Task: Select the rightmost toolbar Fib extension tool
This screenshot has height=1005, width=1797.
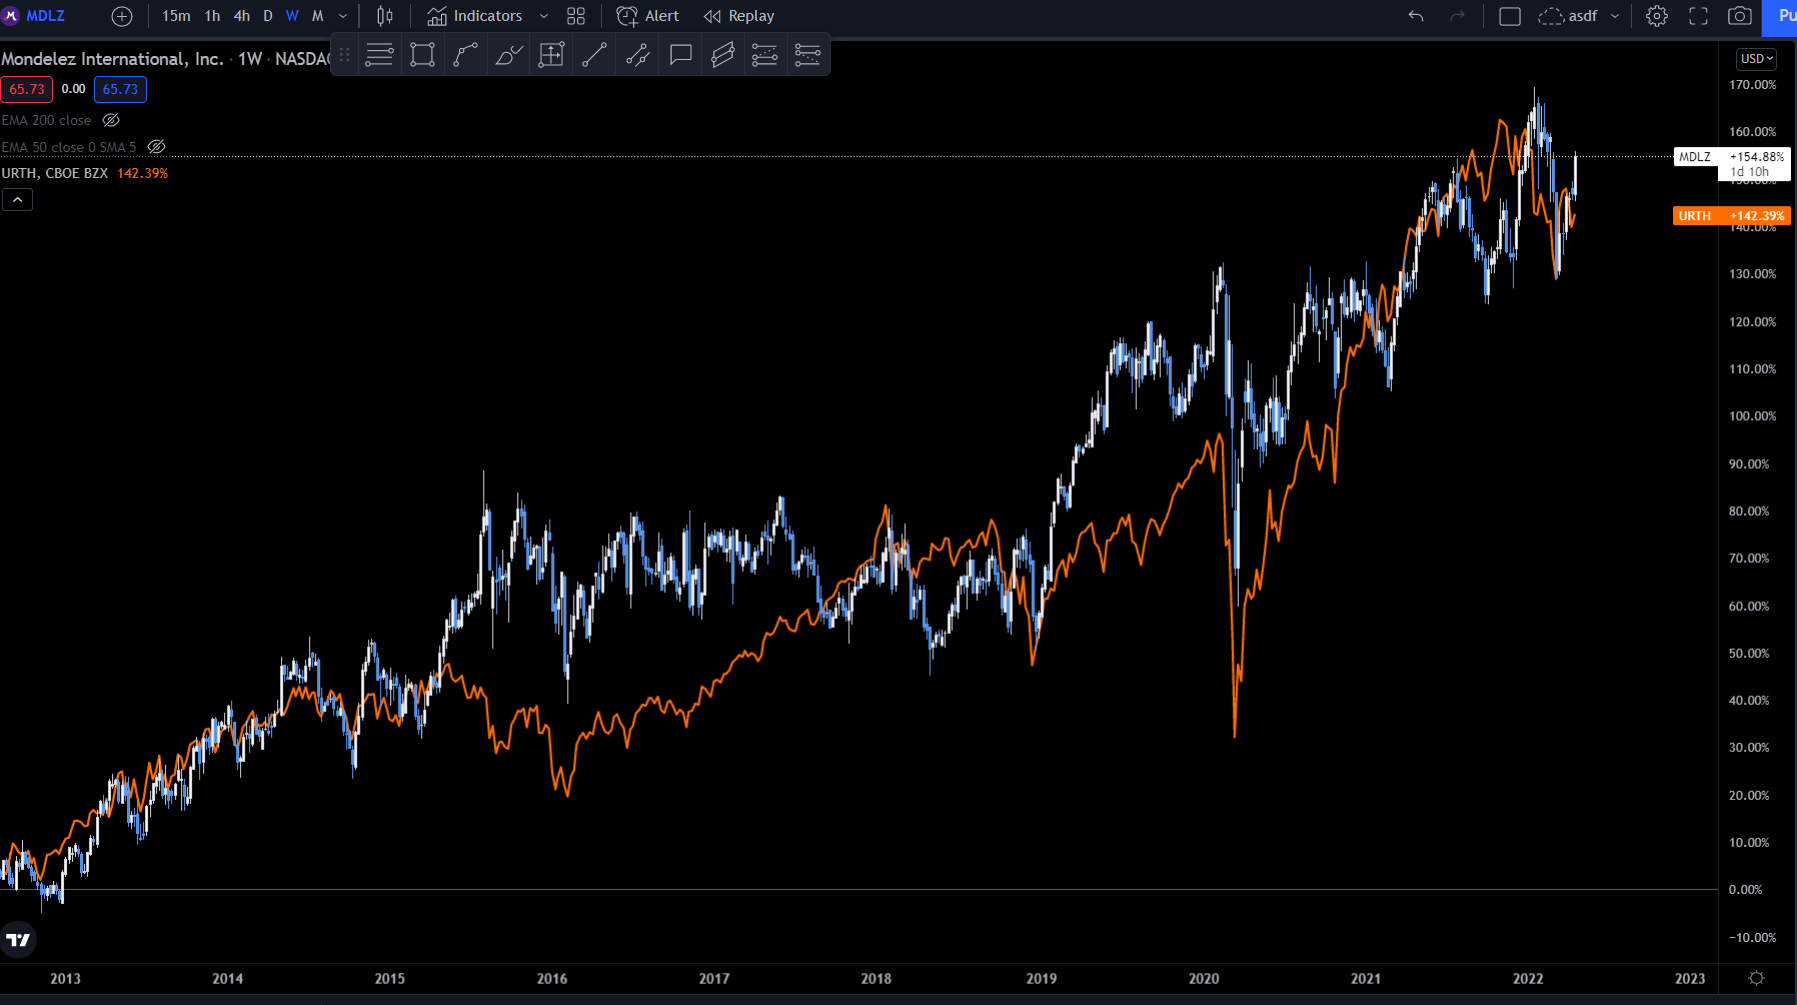Action: pos(808,55)
